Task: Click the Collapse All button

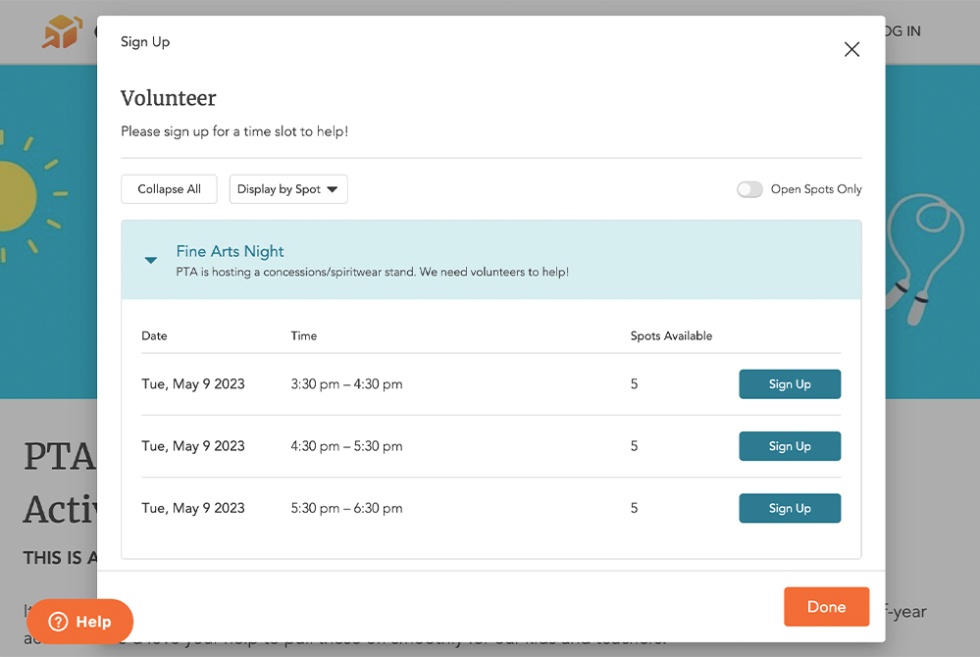Action: (x=168, y=189)
